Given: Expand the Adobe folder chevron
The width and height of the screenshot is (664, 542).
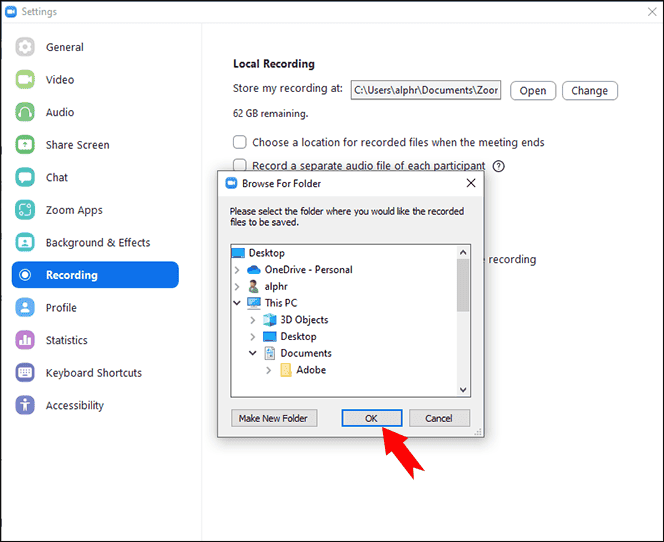Looking at the screenshot, I should pos(268,370).
